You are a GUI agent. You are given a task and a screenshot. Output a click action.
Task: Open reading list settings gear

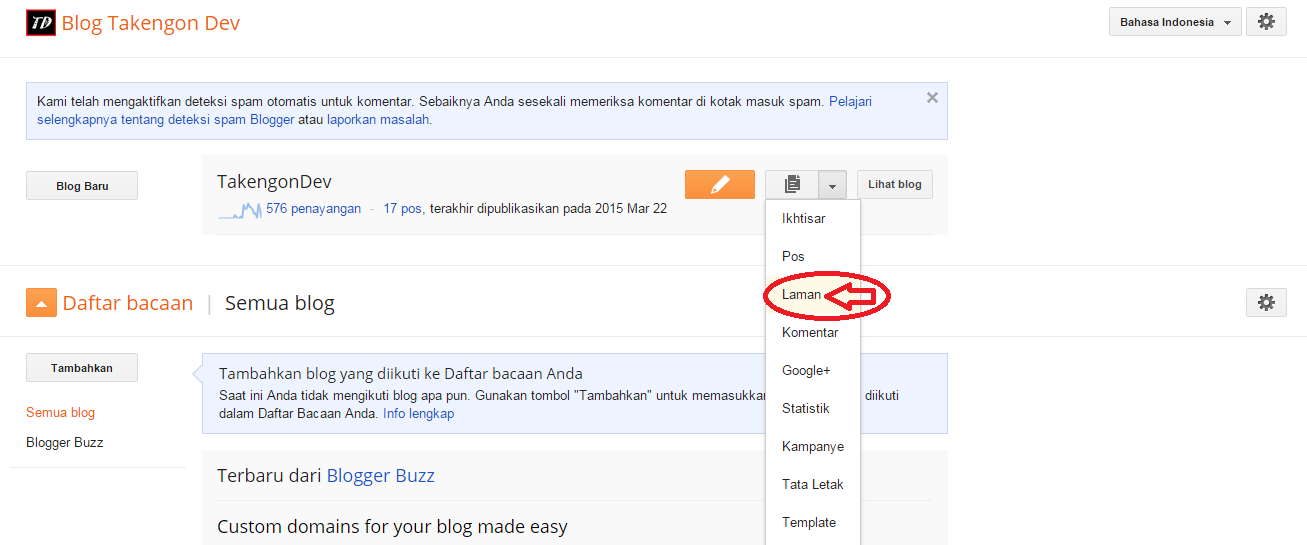tap(1266, 303)
